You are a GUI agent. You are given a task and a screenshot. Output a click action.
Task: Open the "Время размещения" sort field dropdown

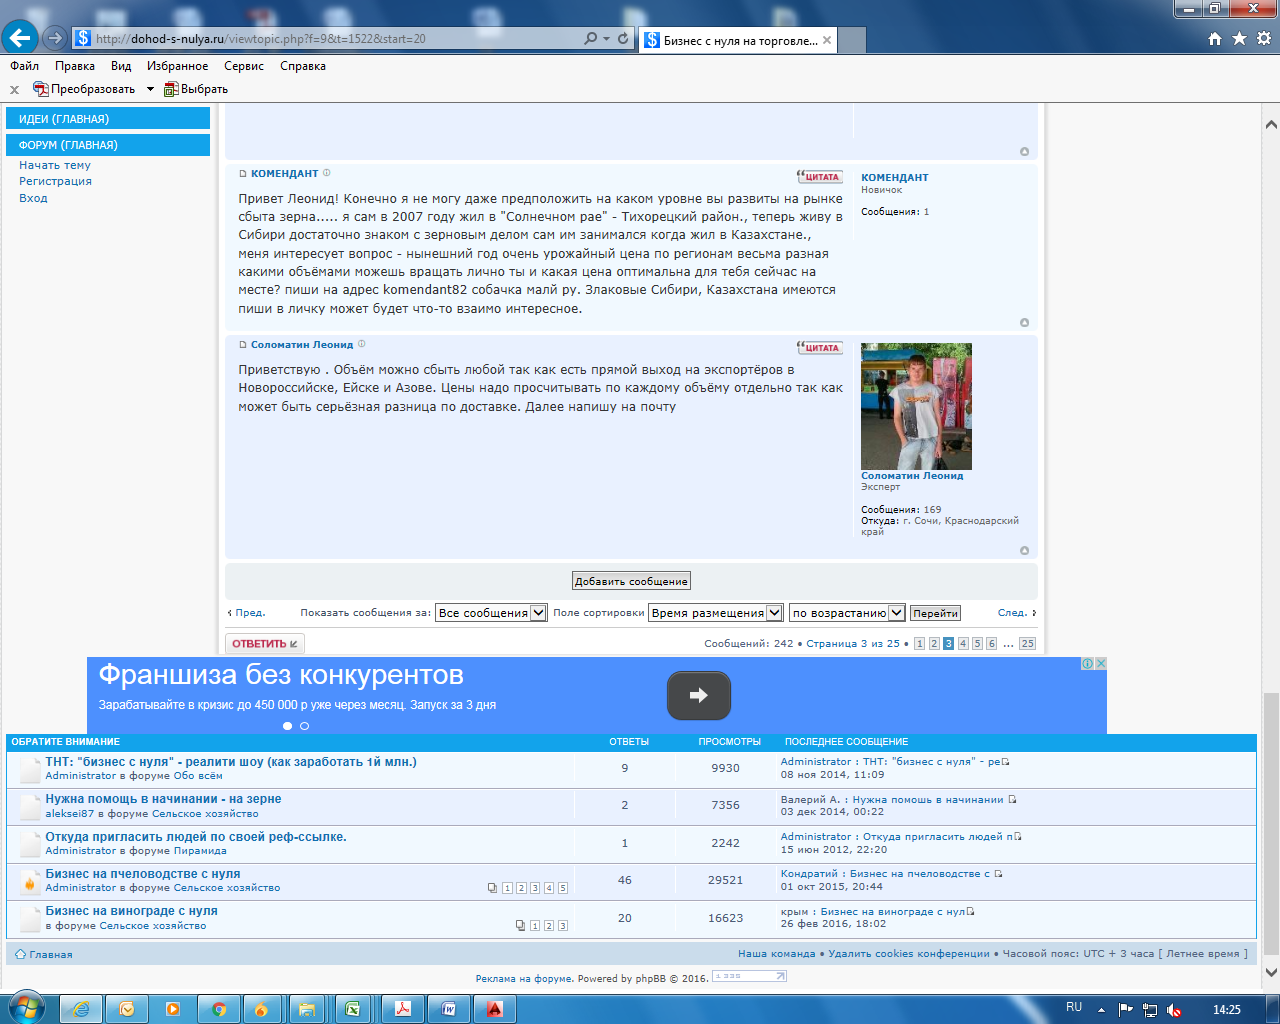click(773, 613)
